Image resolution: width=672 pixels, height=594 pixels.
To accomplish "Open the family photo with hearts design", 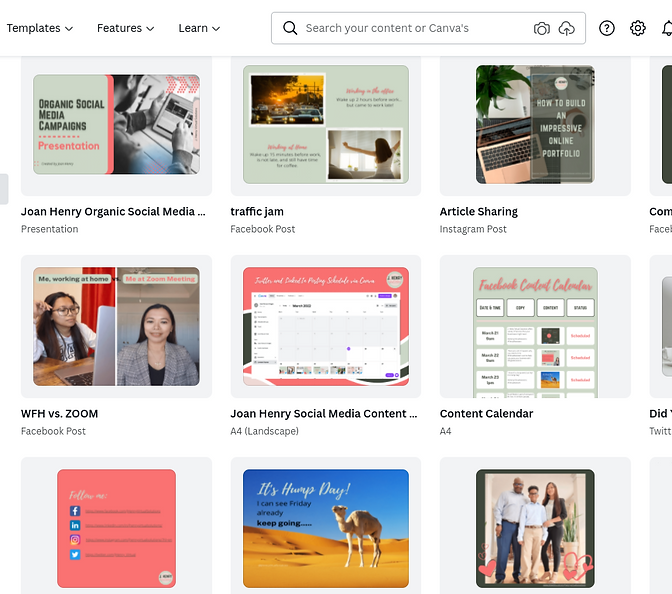I will [x=535, y=528].
